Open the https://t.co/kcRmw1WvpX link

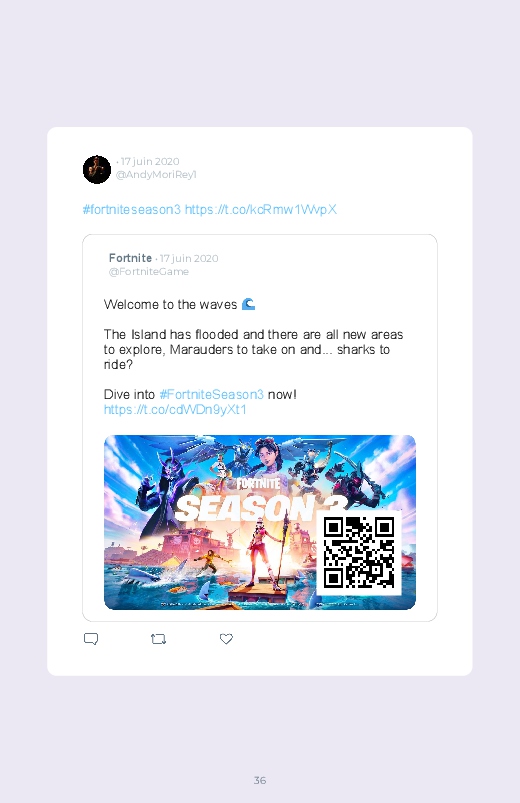tap(261, 209)
